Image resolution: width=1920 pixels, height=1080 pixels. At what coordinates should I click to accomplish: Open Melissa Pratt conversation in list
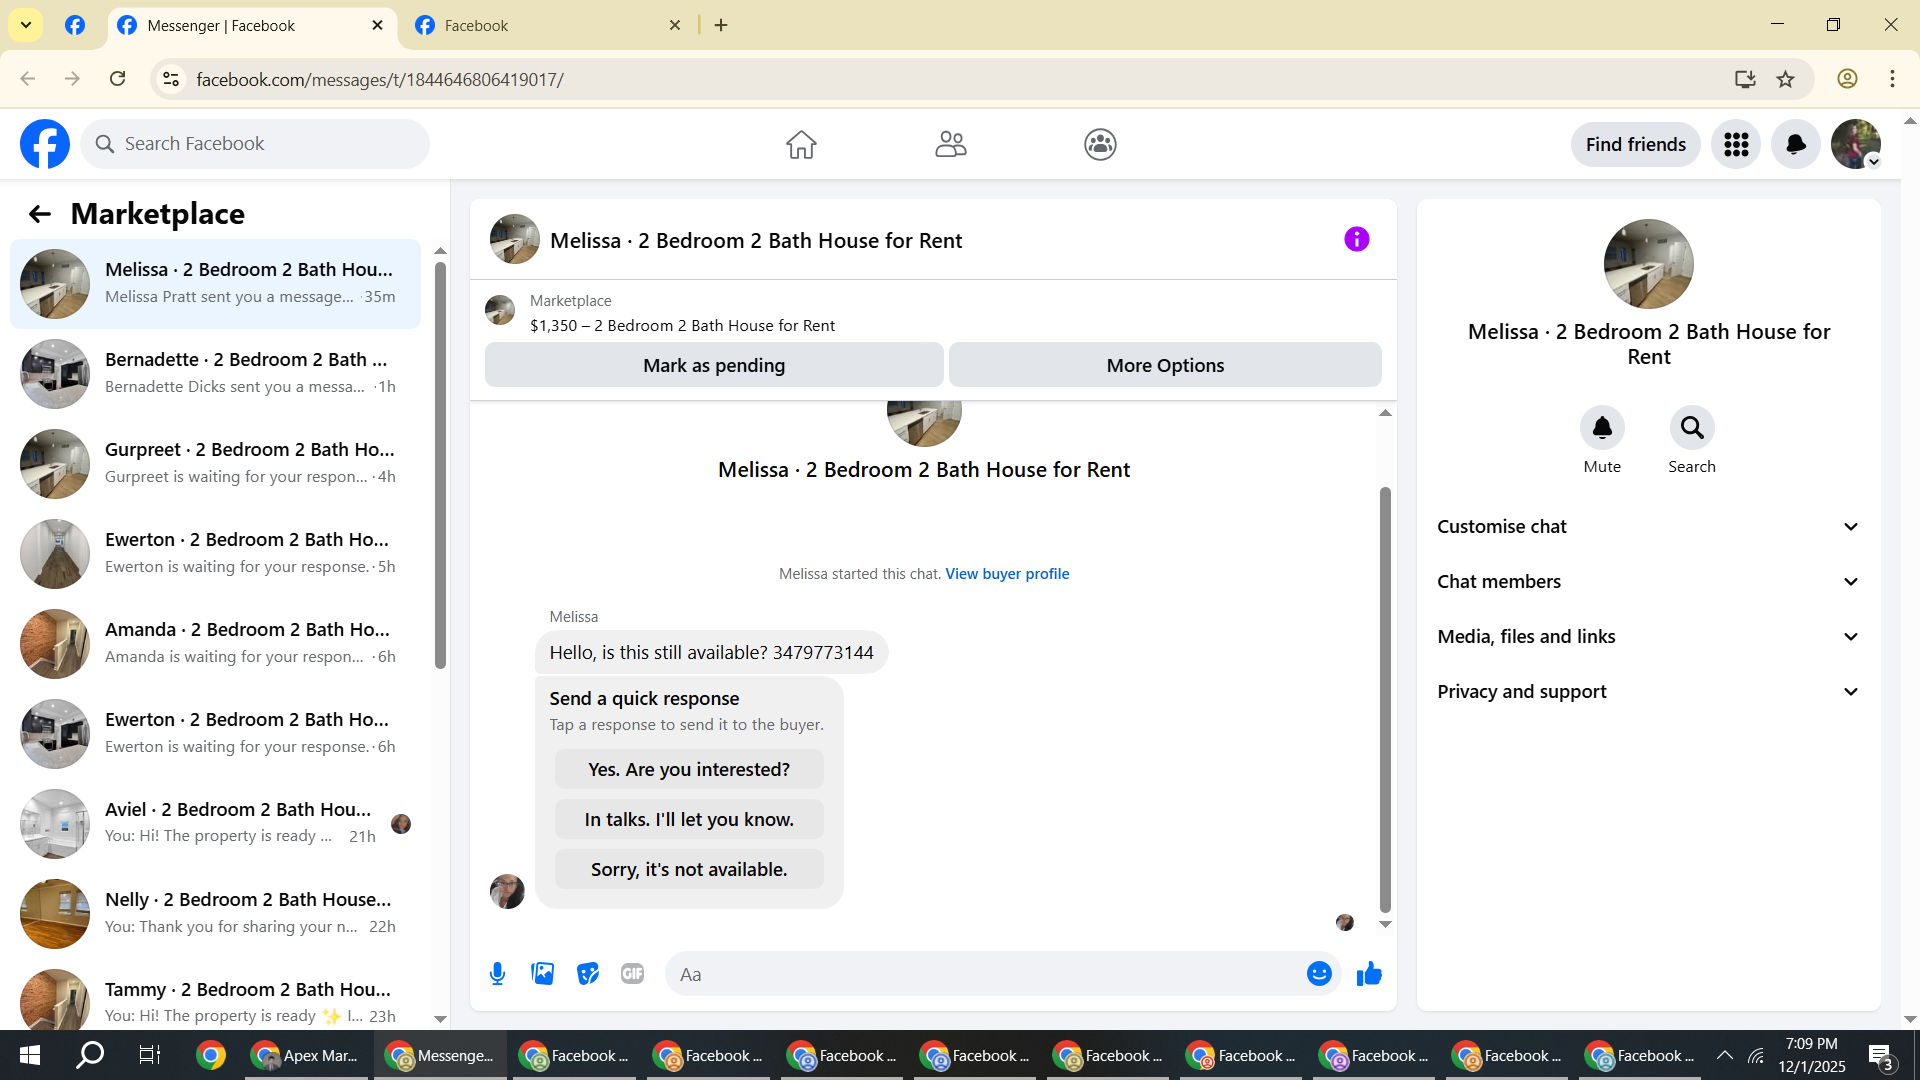215,284
